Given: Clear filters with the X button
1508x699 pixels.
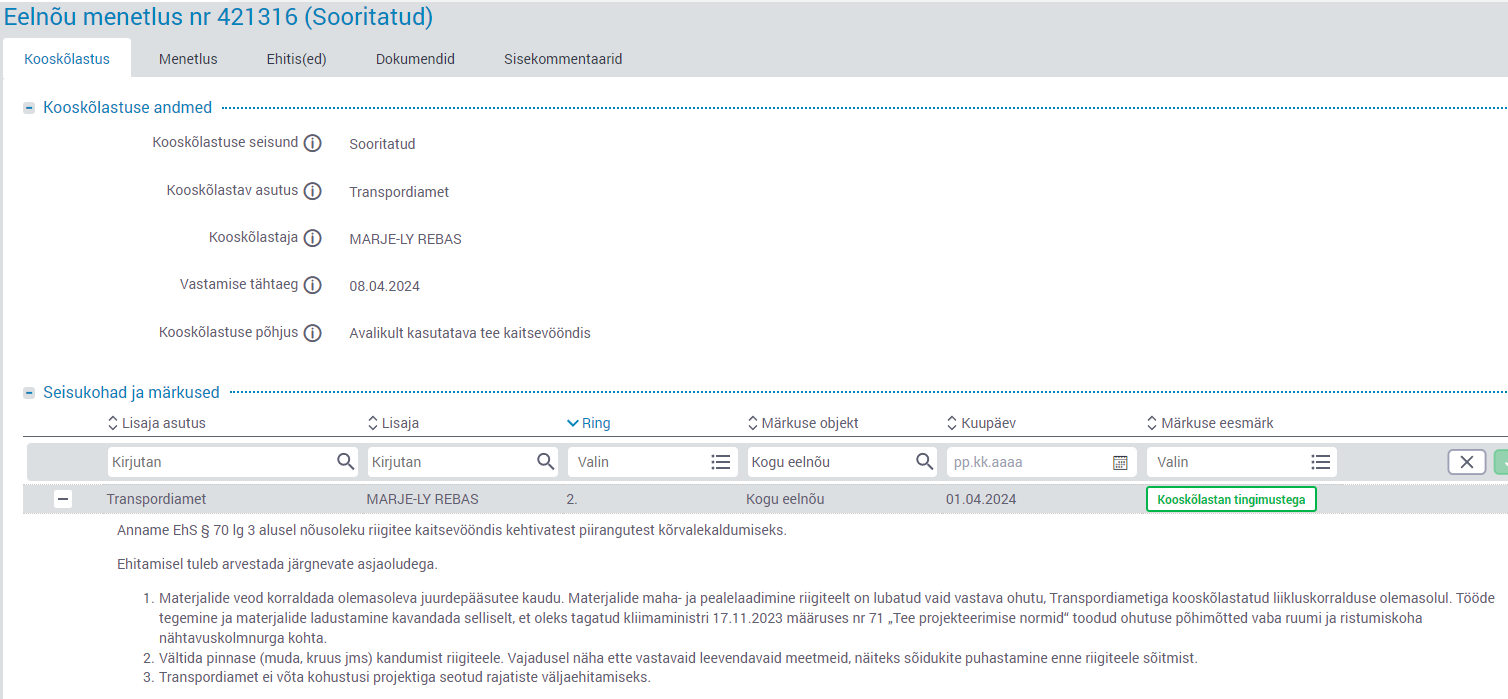Looking at the screenshot, I should coord(1466,462).
